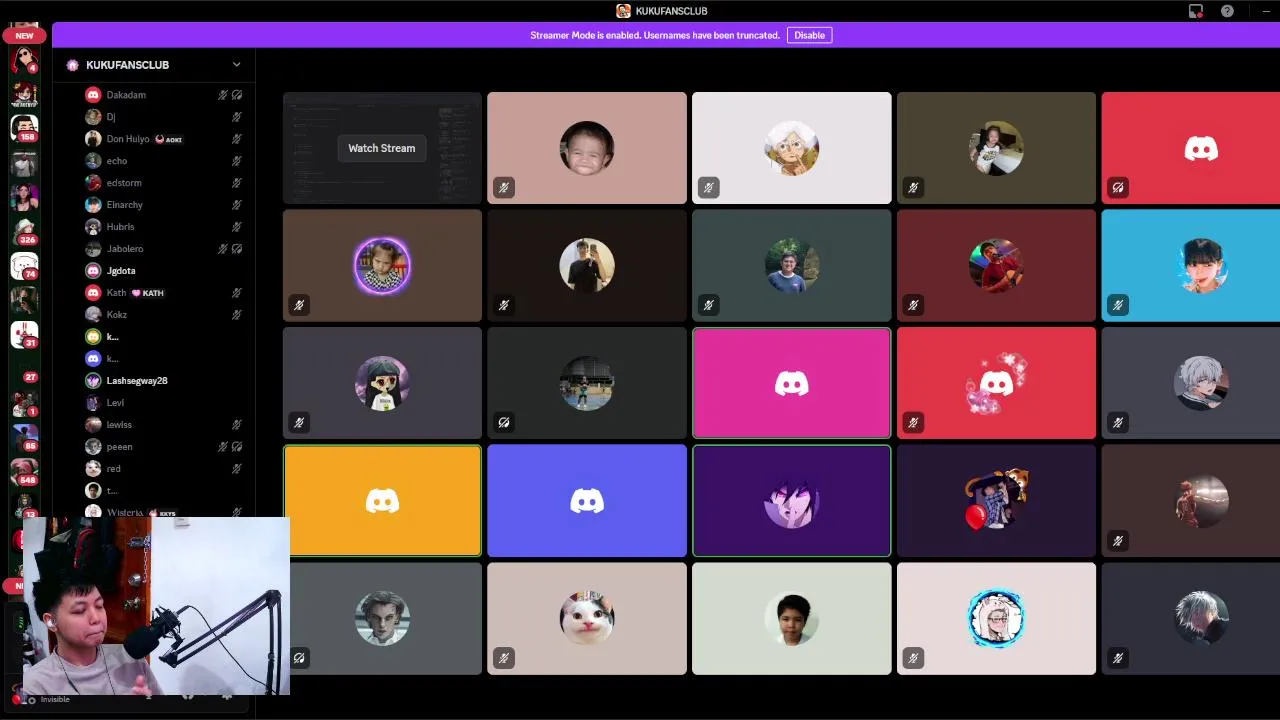The width and height of the screenshot is (1280, 720).
Task: Click the KATH tag badge next to Kath
Action: [x=148, y=293]
